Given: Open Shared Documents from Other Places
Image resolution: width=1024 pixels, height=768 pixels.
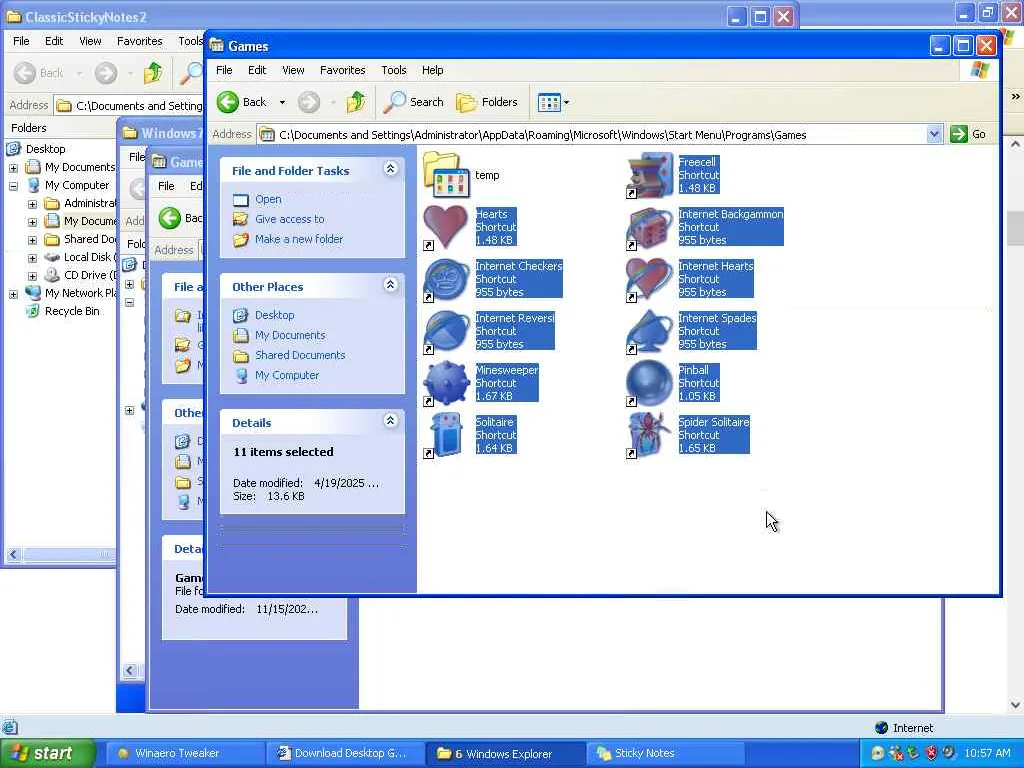Looking at the screenshot, I should tap(300, 355).
